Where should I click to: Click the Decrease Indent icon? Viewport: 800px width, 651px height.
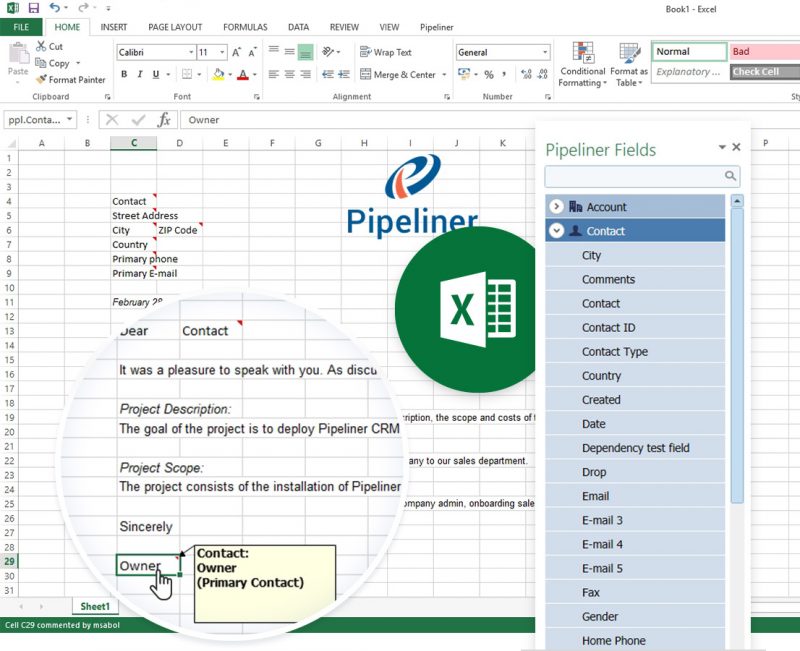pos(328,74)
